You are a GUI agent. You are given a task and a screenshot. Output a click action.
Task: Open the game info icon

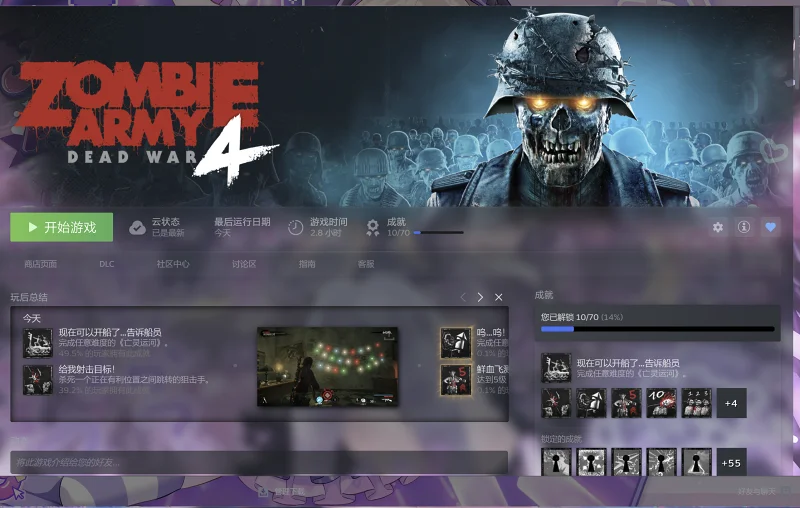(x=744, y=227)
